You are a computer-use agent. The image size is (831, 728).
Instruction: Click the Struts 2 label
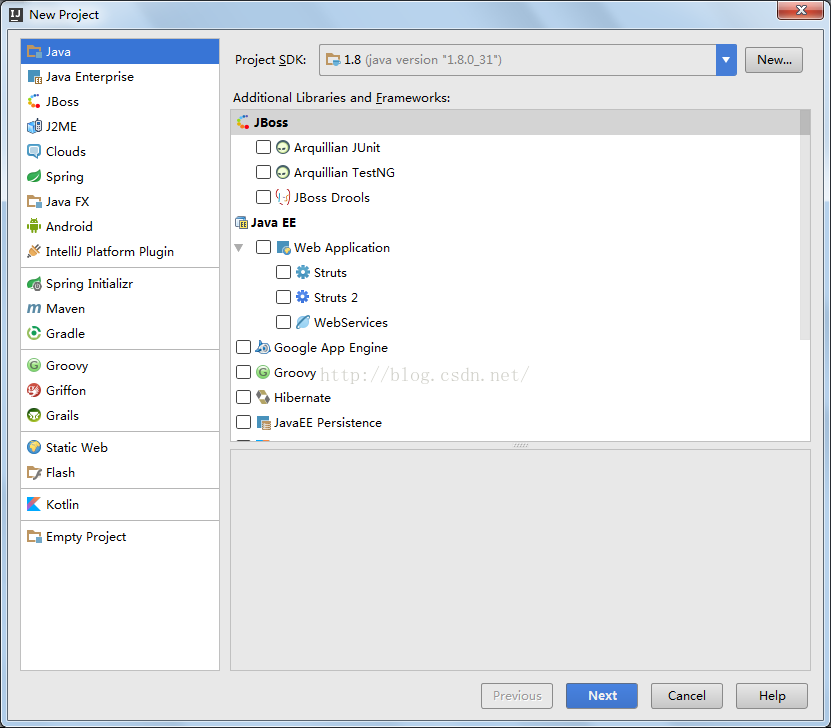click(335, 298)
